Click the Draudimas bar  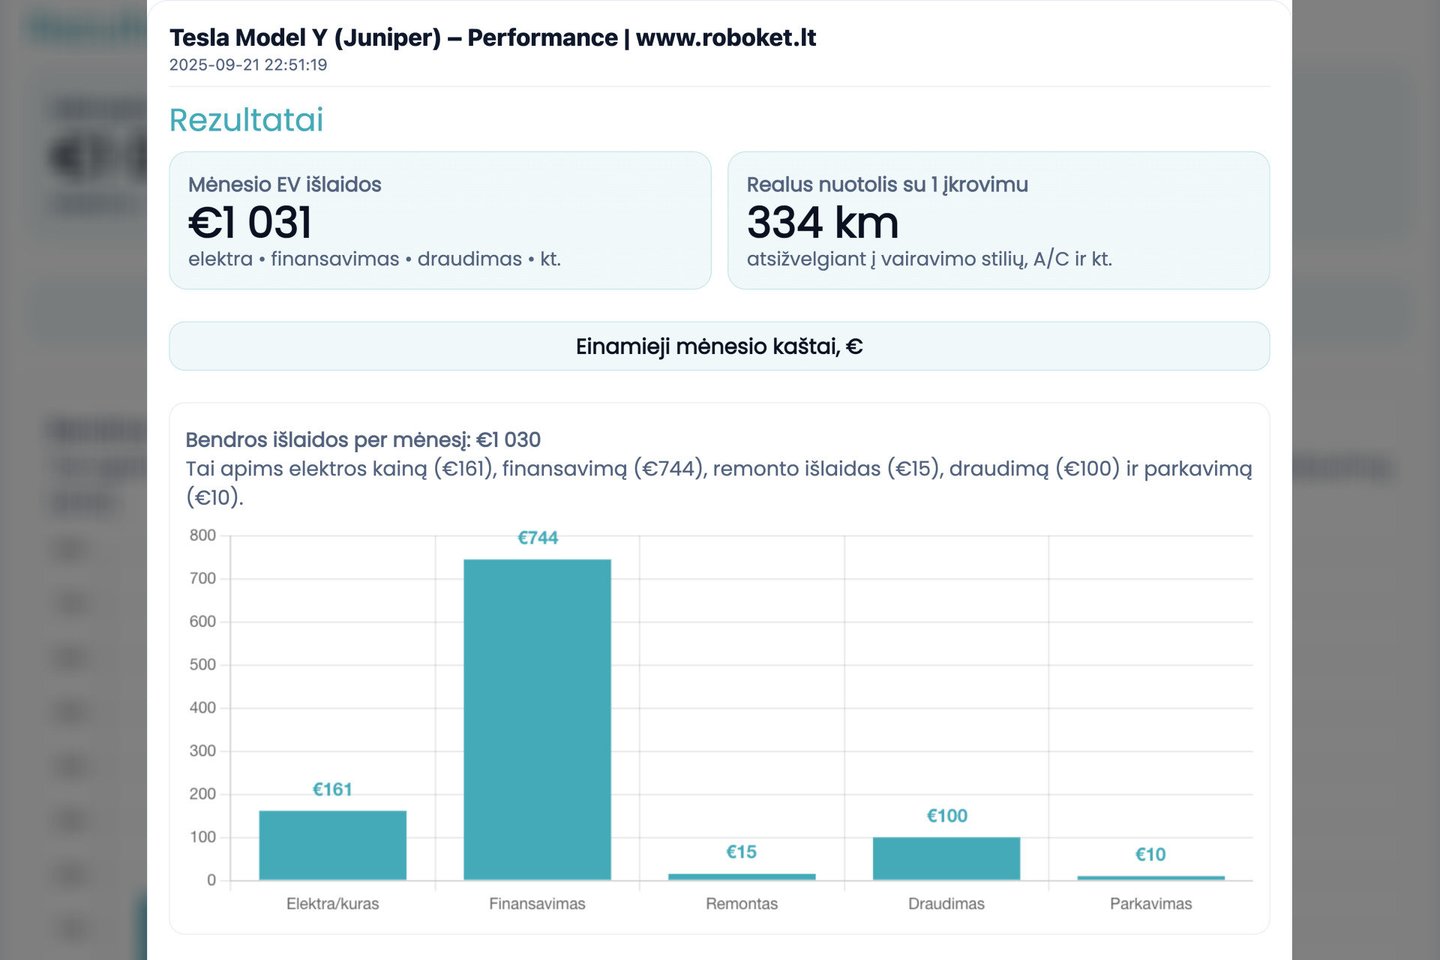coord(946,858)
